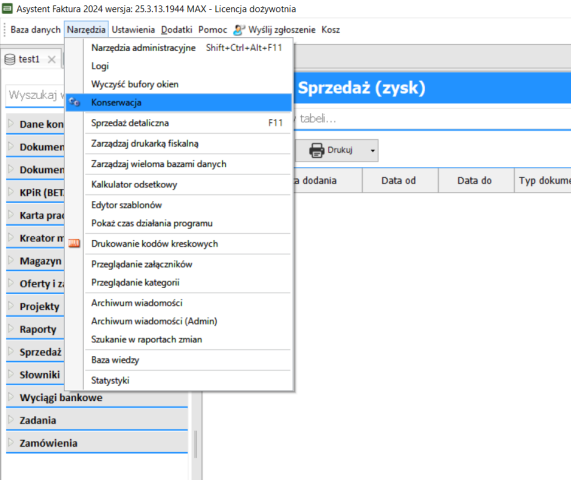
Task: Open the Ustawienia menu
Action: pyautogui.click(x=133, y=29)
